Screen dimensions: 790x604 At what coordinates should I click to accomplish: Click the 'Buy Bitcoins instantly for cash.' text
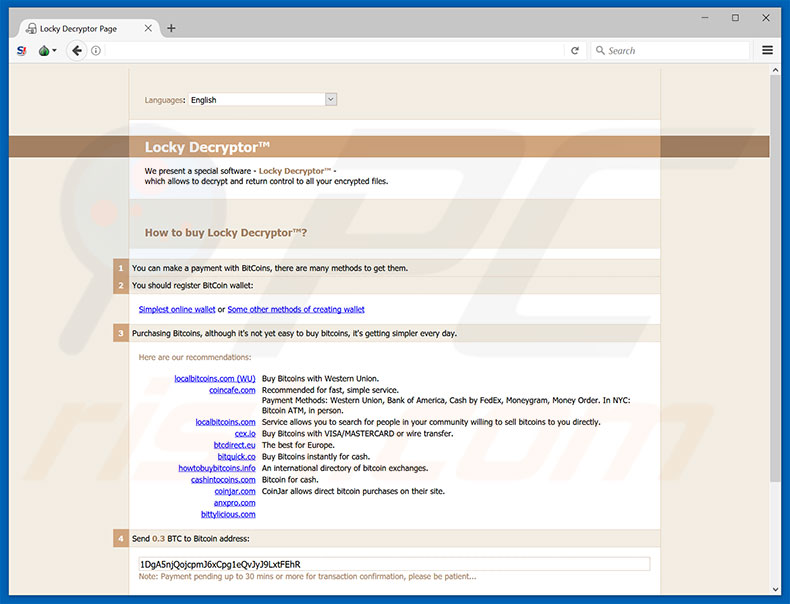316,456
